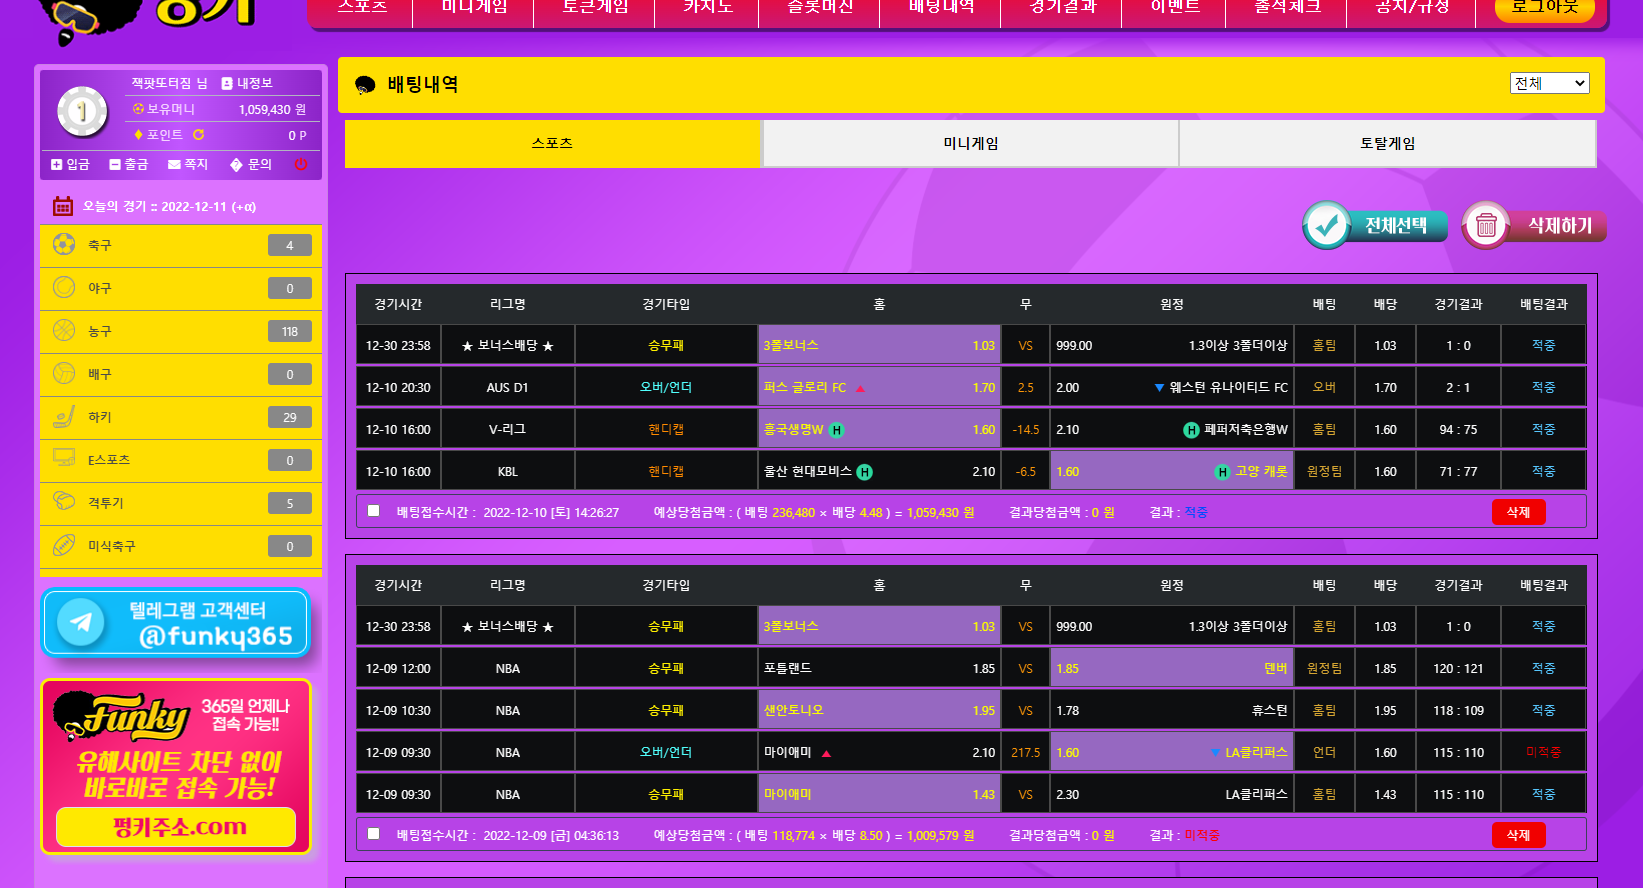Refresh points with the yellow reload icon
1643x888 pixels.
(198, 135)
